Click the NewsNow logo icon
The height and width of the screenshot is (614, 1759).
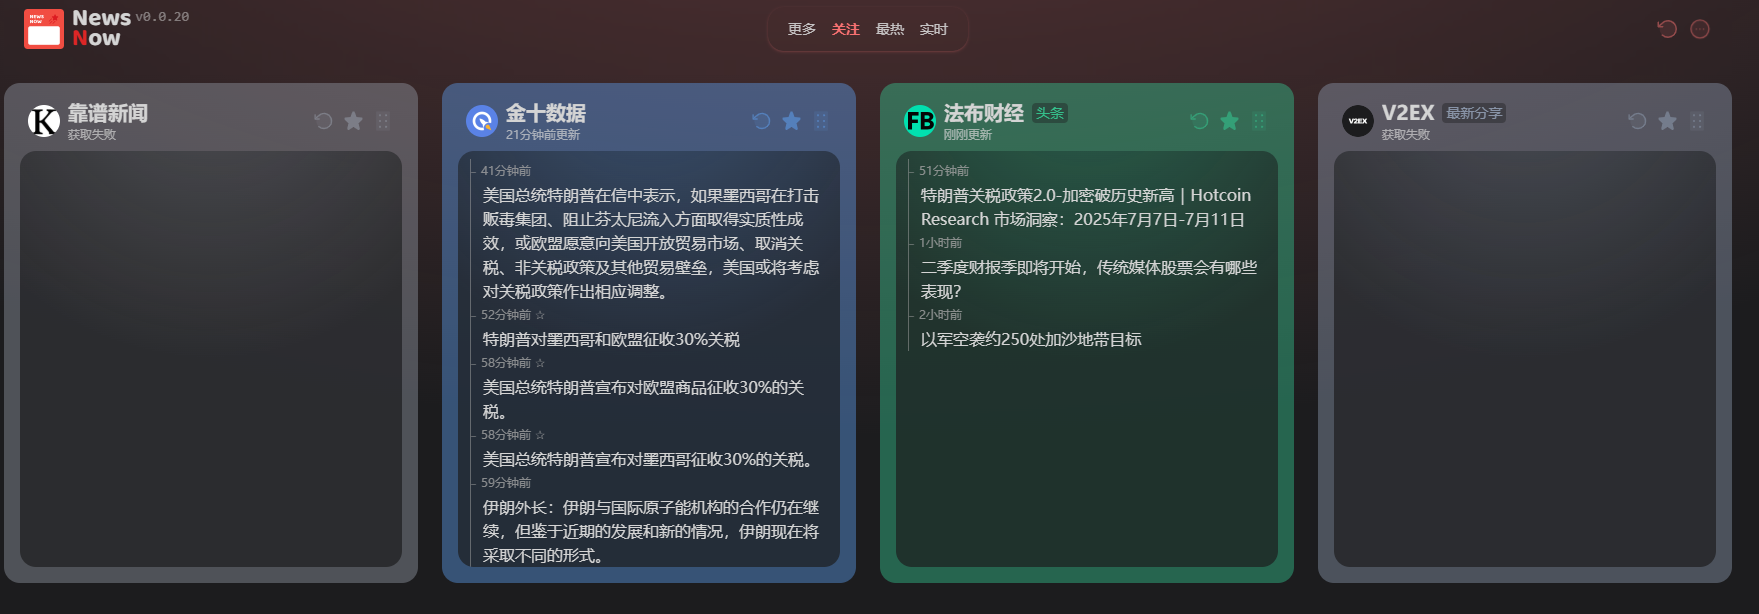click(x=44, y=29)
